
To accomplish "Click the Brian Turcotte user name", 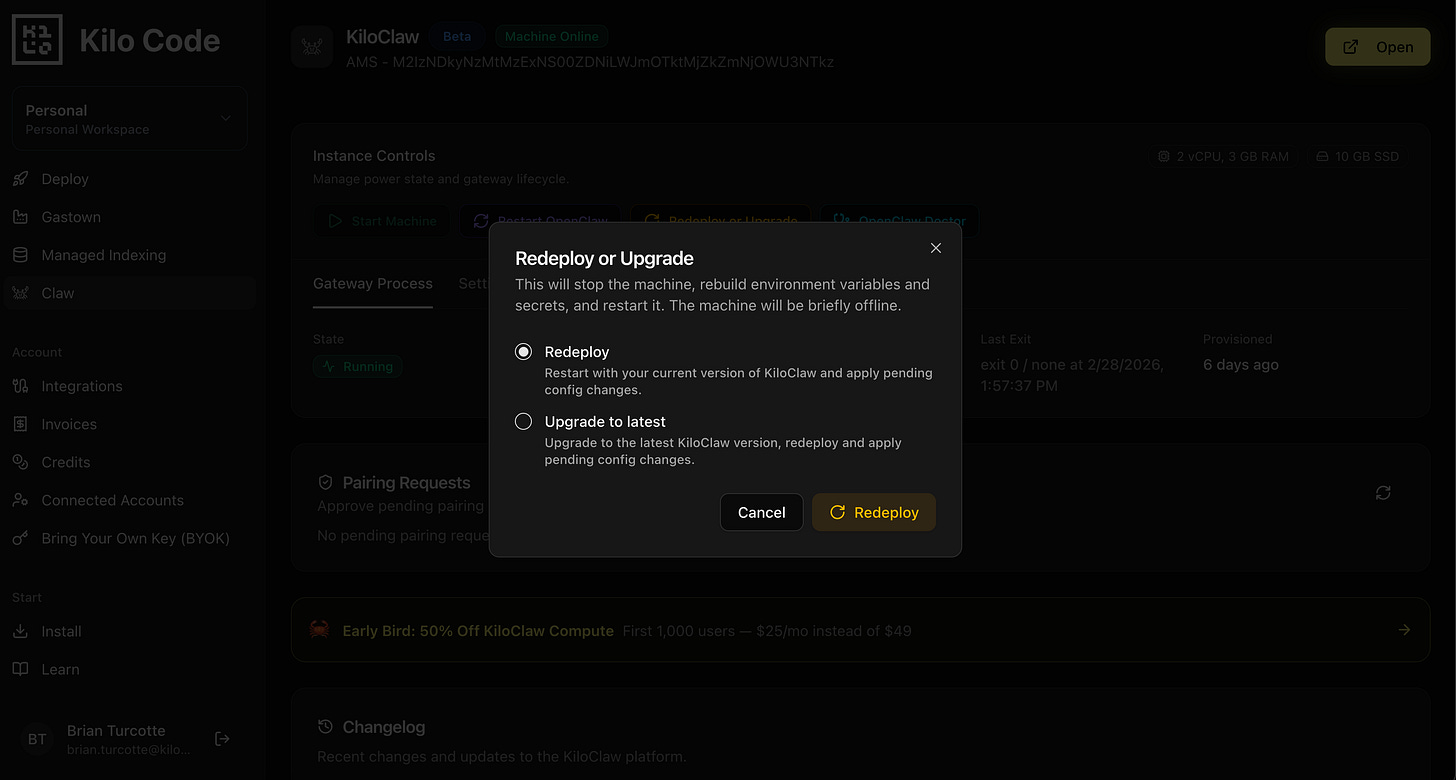I will 116,731.
